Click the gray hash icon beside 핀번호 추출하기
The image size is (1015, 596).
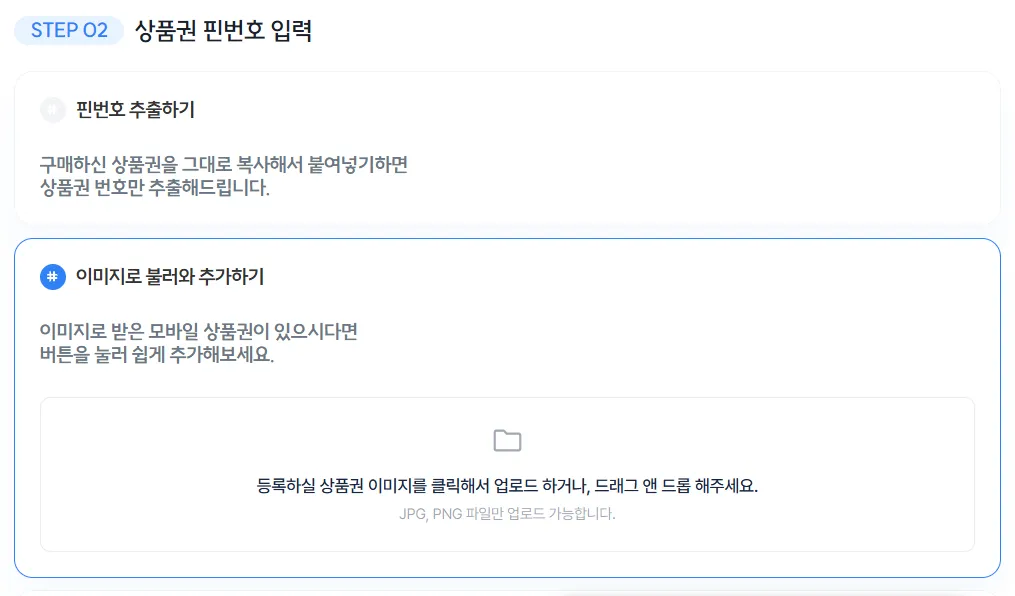53,110
